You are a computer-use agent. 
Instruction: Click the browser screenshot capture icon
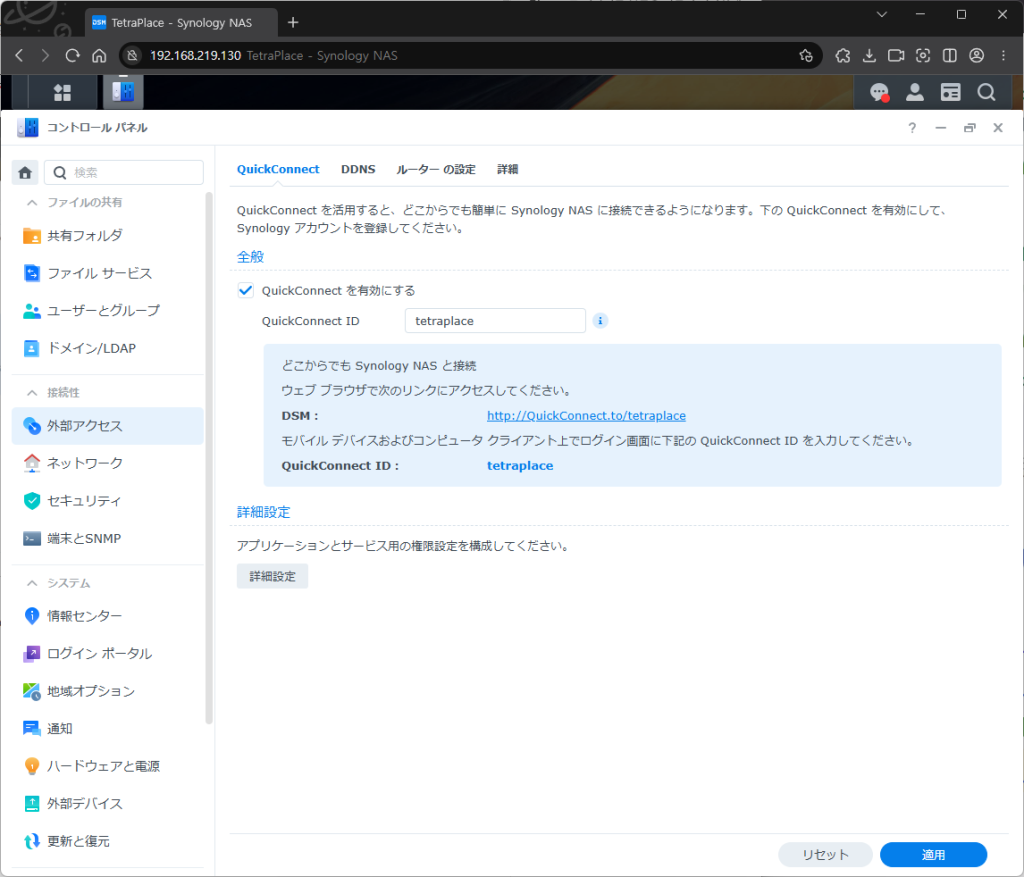point(923,56)
